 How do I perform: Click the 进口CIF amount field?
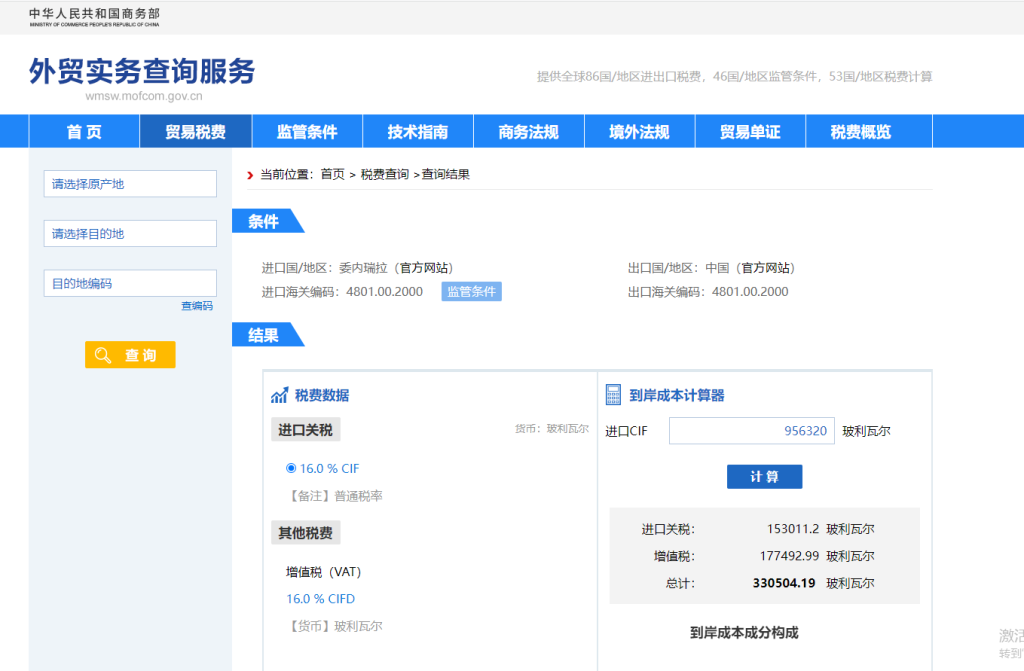[752, 431]
